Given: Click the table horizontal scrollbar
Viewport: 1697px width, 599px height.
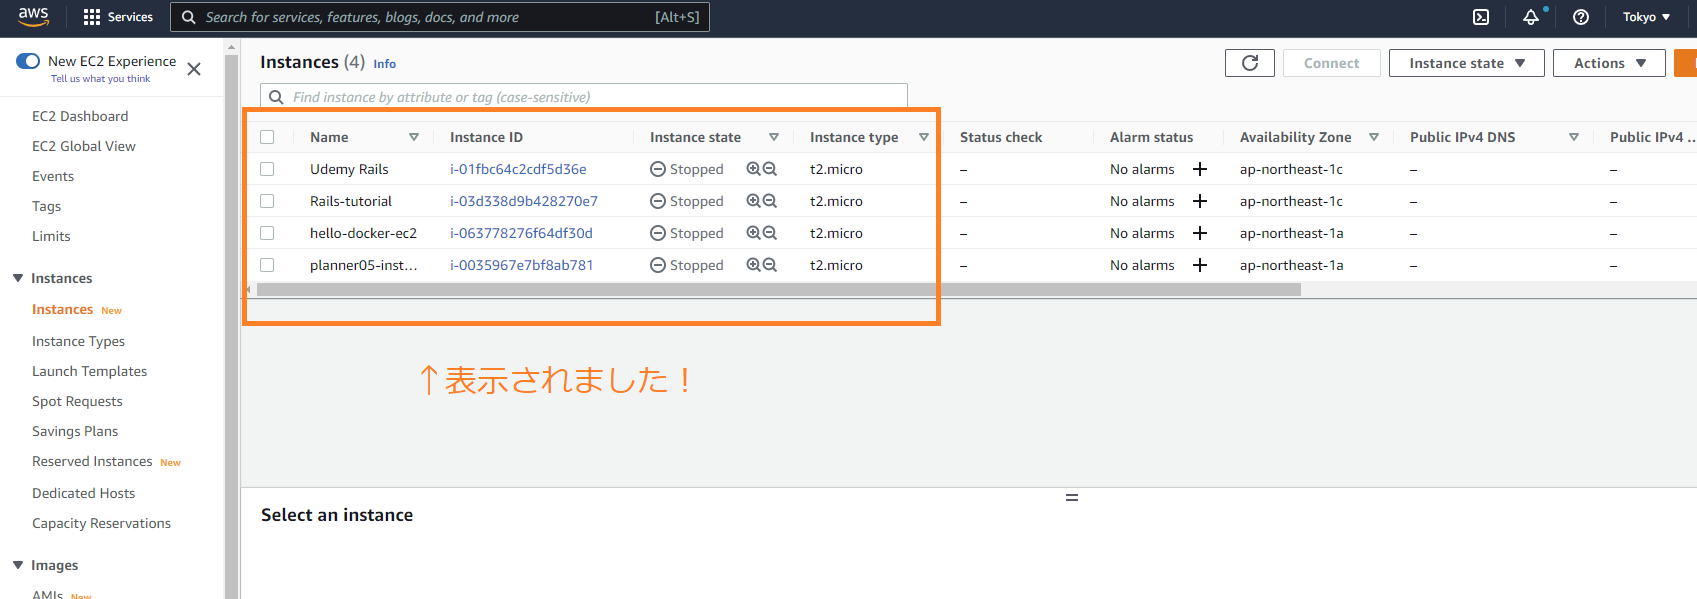Looking at the screenshot, I should pos(778,289).
